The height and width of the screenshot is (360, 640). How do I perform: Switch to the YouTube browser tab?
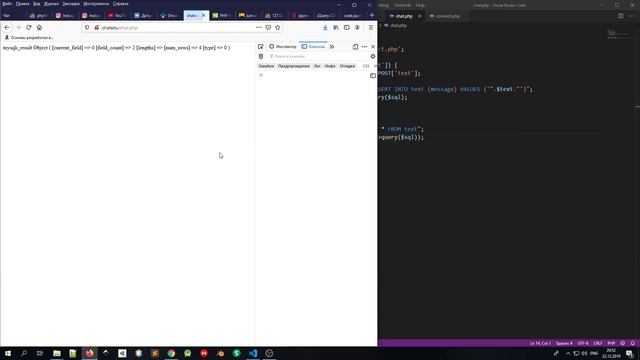point(118,16)
